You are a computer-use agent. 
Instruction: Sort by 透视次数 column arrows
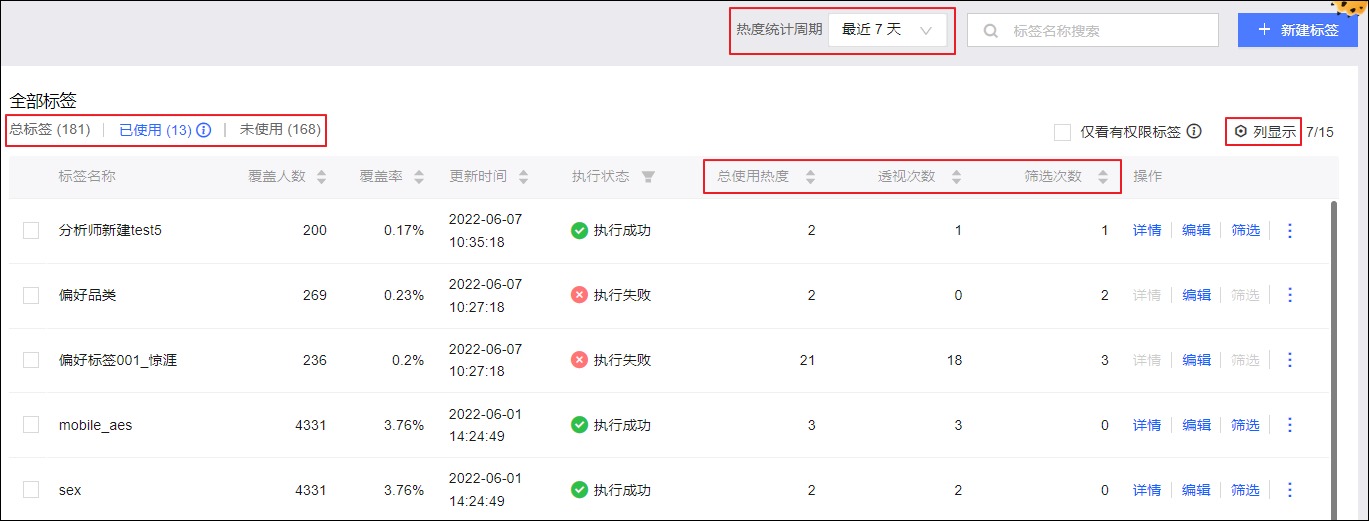click(956, 177)
